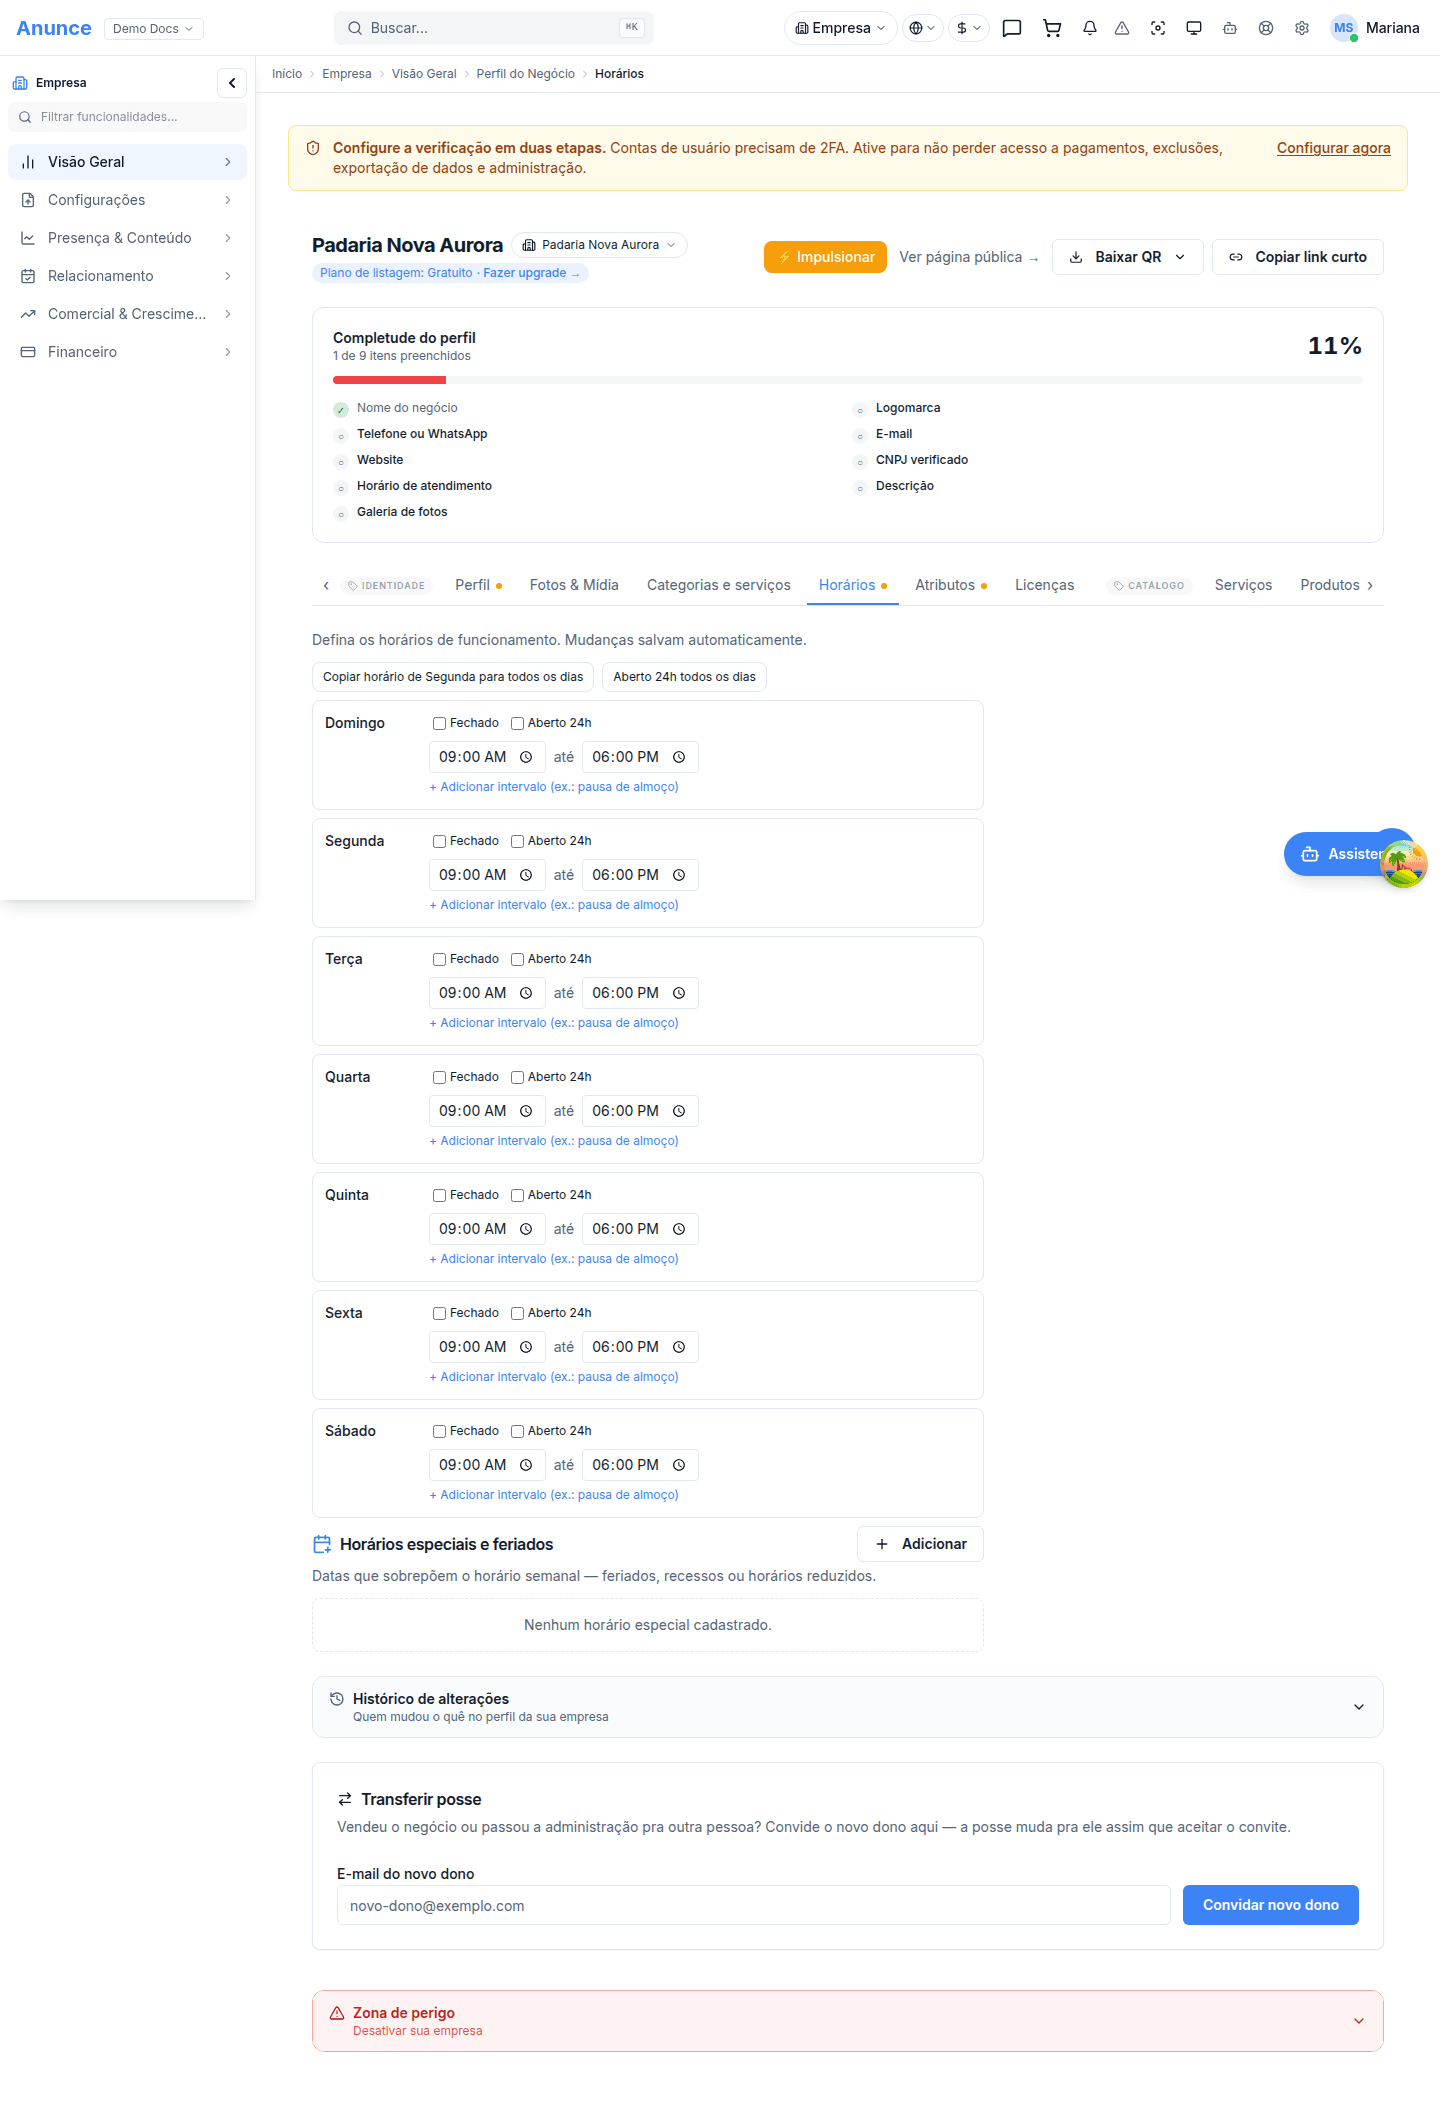Click the clock icon in Domingo opening time

[x=526, y=757]
